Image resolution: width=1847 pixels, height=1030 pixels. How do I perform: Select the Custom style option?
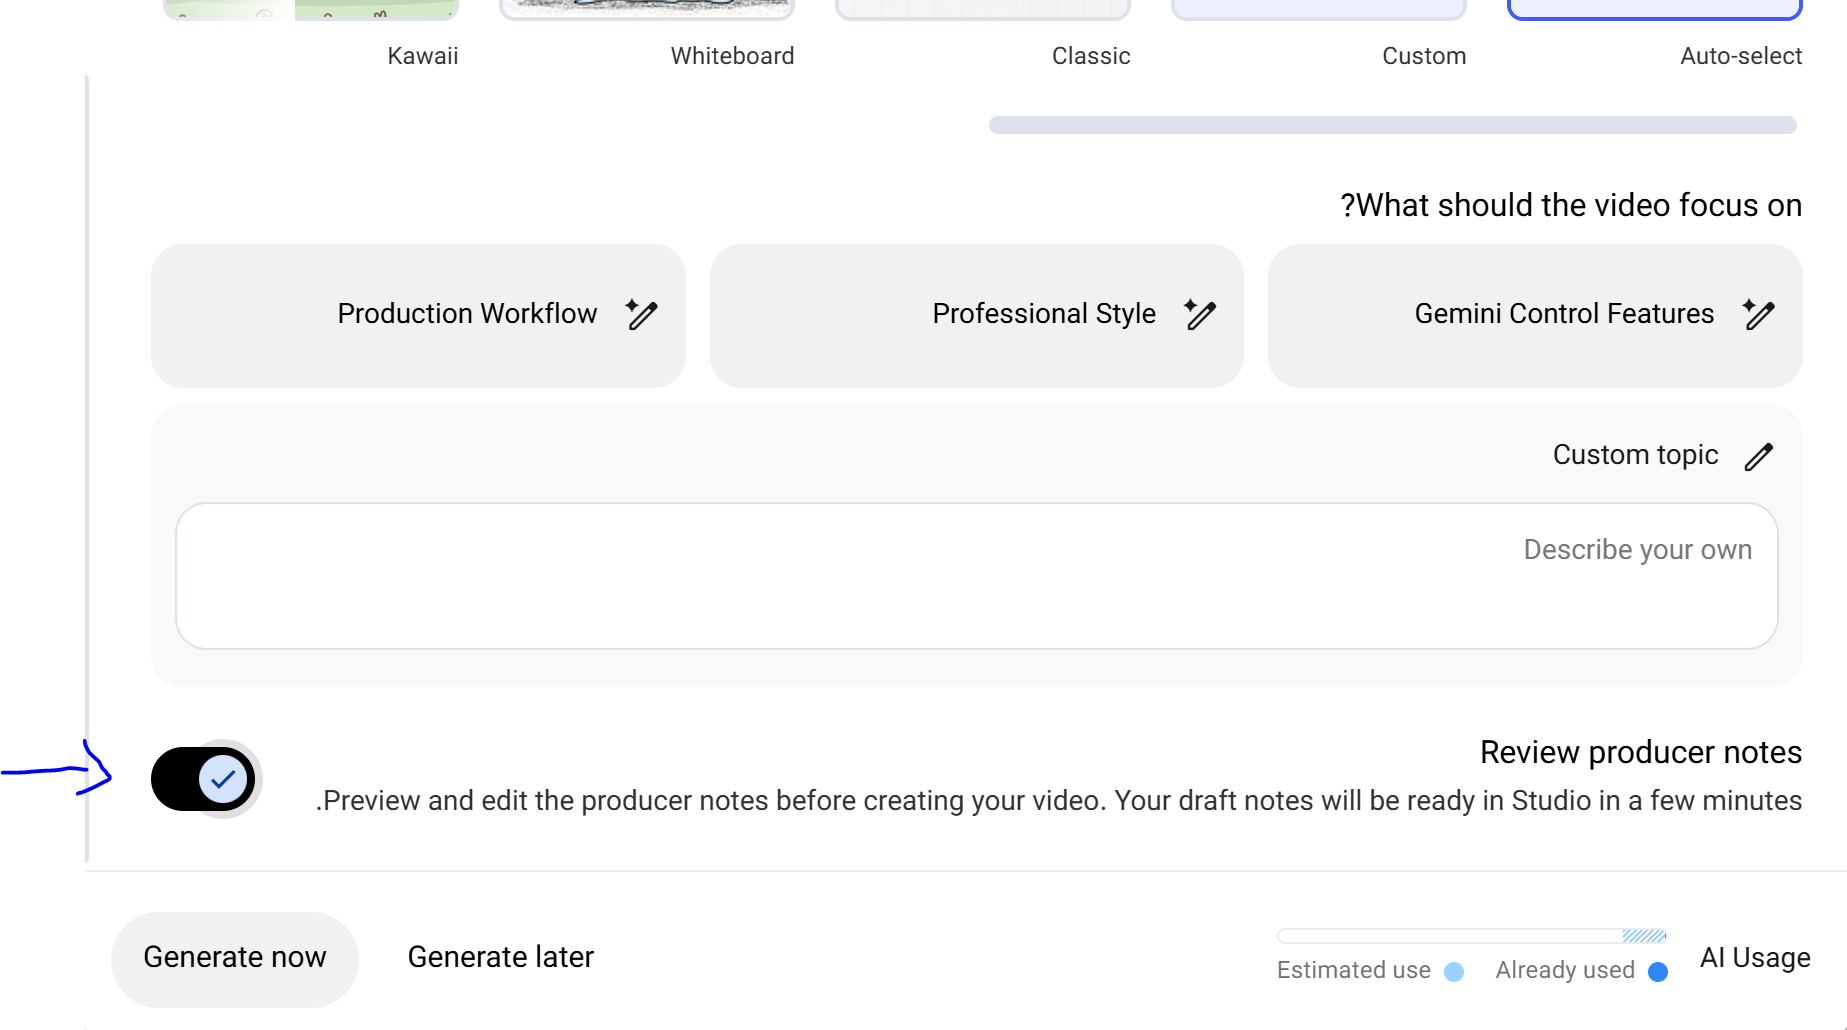[1319, 10]
